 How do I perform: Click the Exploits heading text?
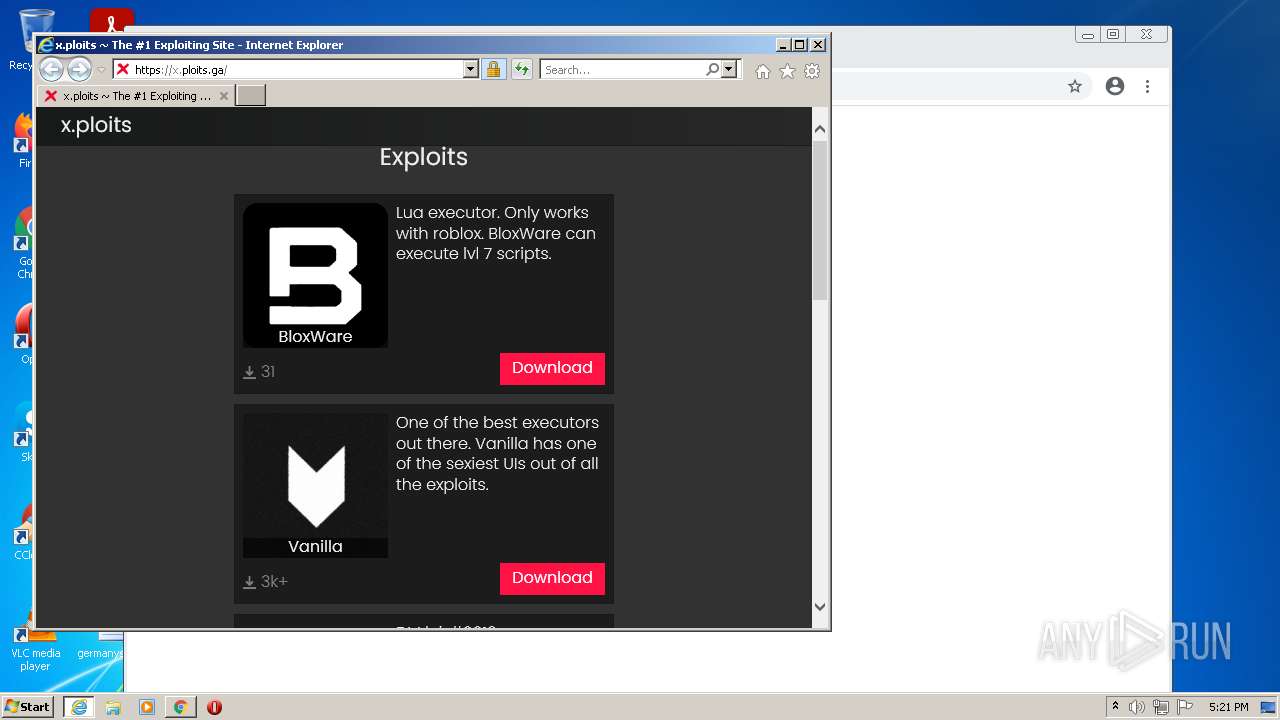(424, 157)
